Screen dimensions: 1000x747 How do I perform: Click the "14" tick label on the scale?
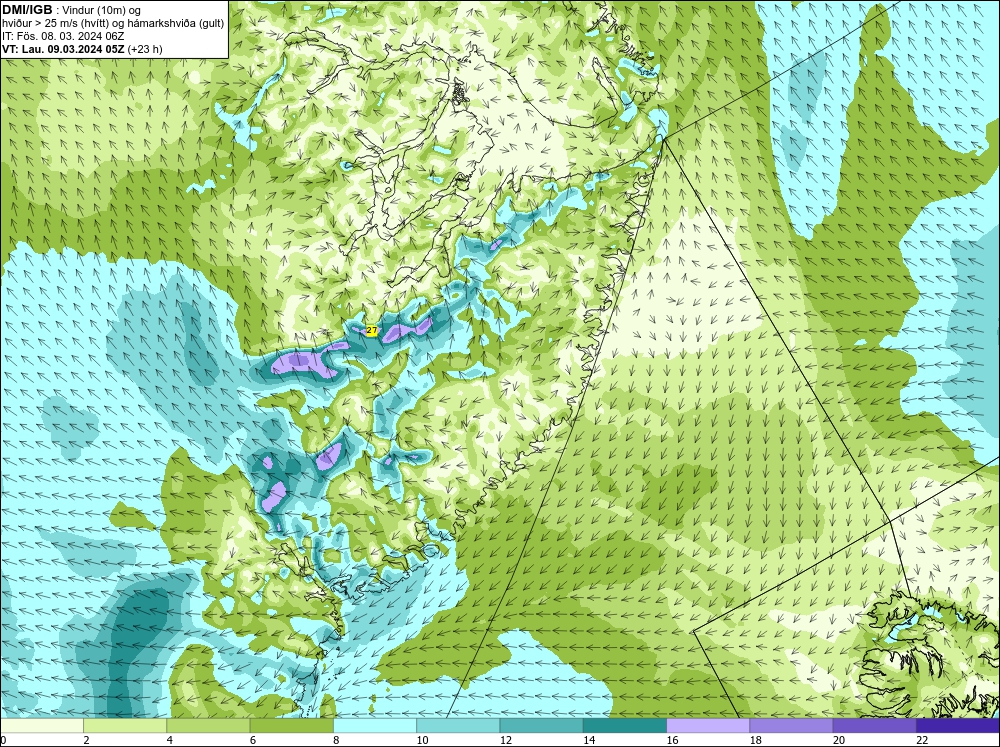[589, 740]
